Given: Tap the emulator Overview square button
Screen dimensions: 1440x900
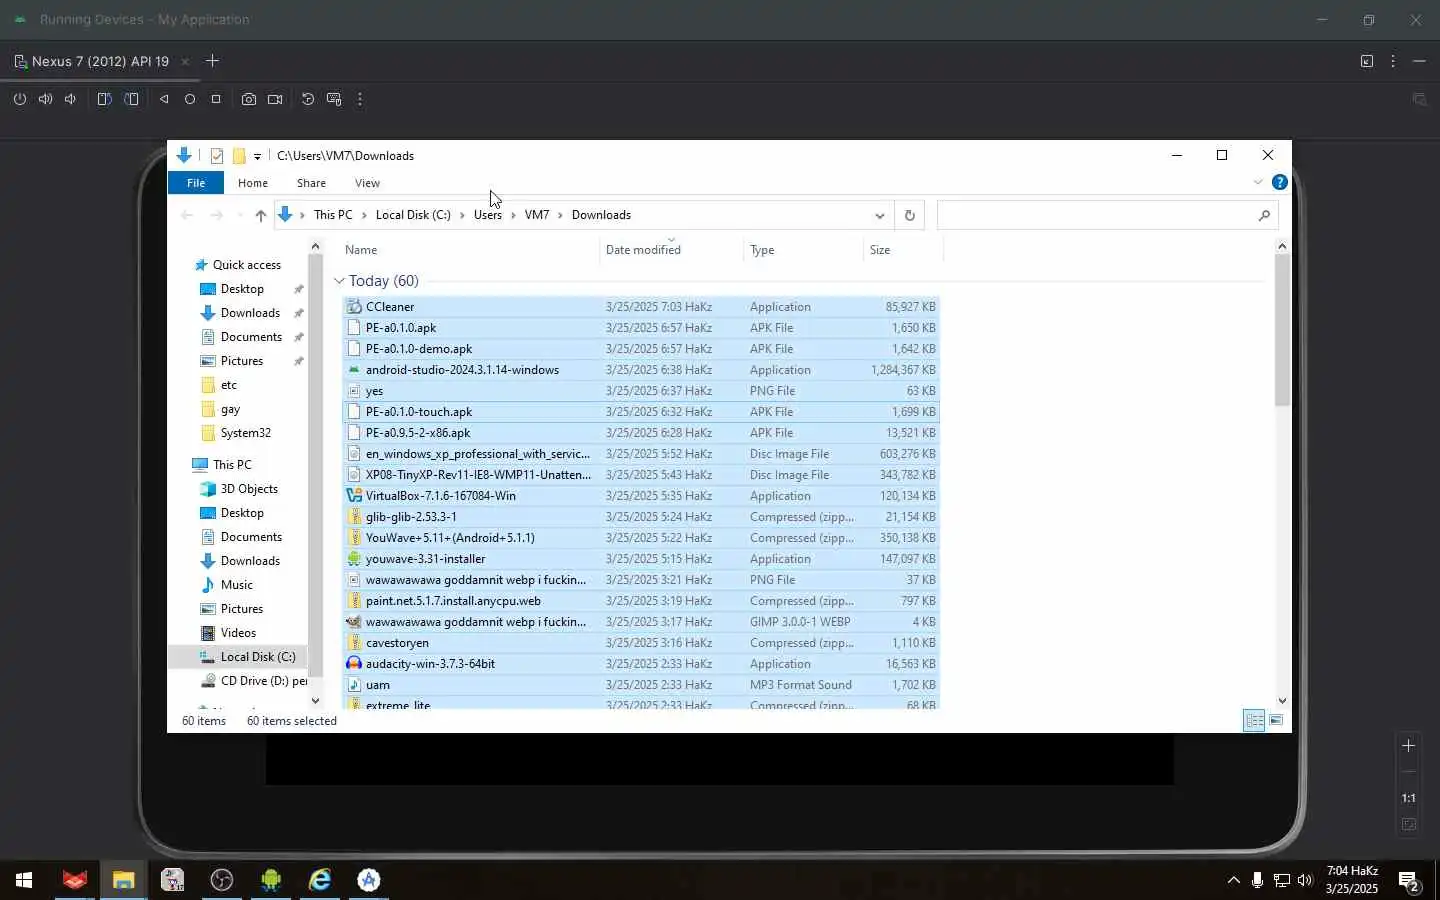Looking at the screenshot, I should click(216, 99).
